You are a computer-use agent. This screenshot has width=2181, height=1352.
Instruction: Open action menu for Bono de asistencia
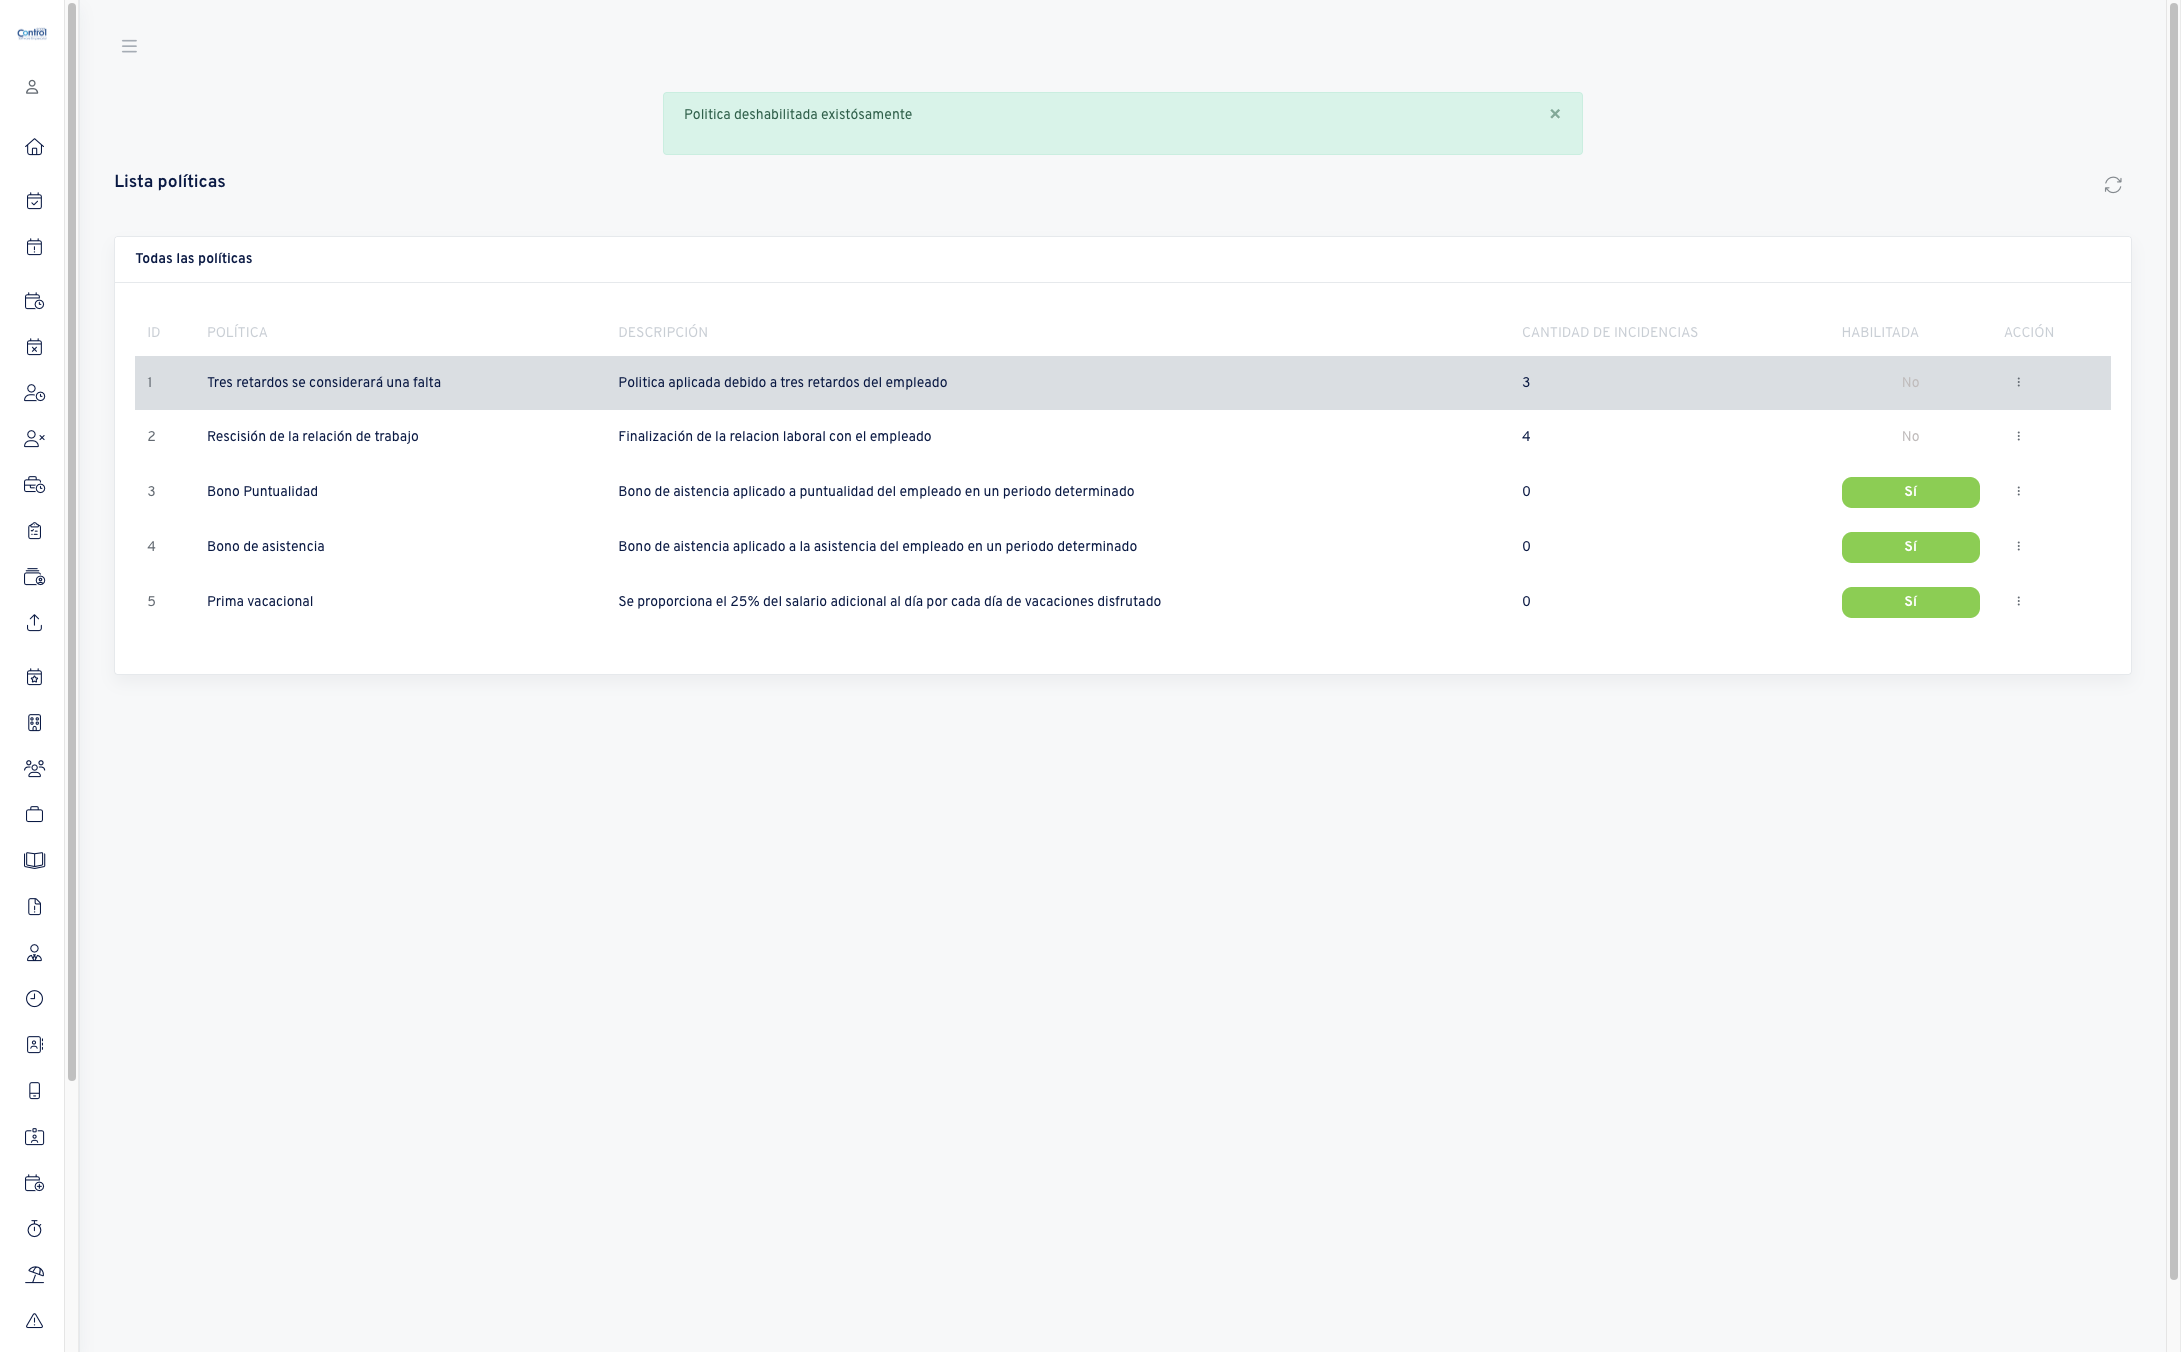click(x=2018, y=547)
